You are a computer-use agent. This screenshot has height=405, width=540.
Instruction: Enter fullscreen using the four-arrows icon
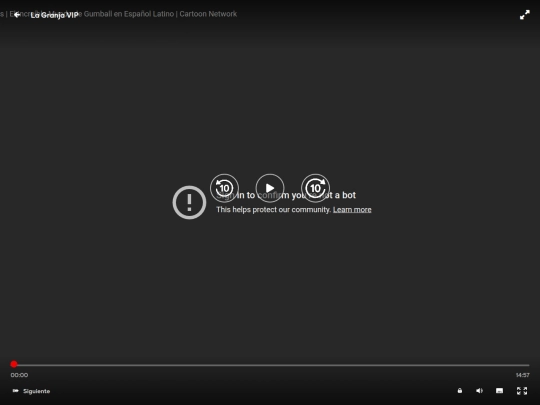tap(522, 391)
